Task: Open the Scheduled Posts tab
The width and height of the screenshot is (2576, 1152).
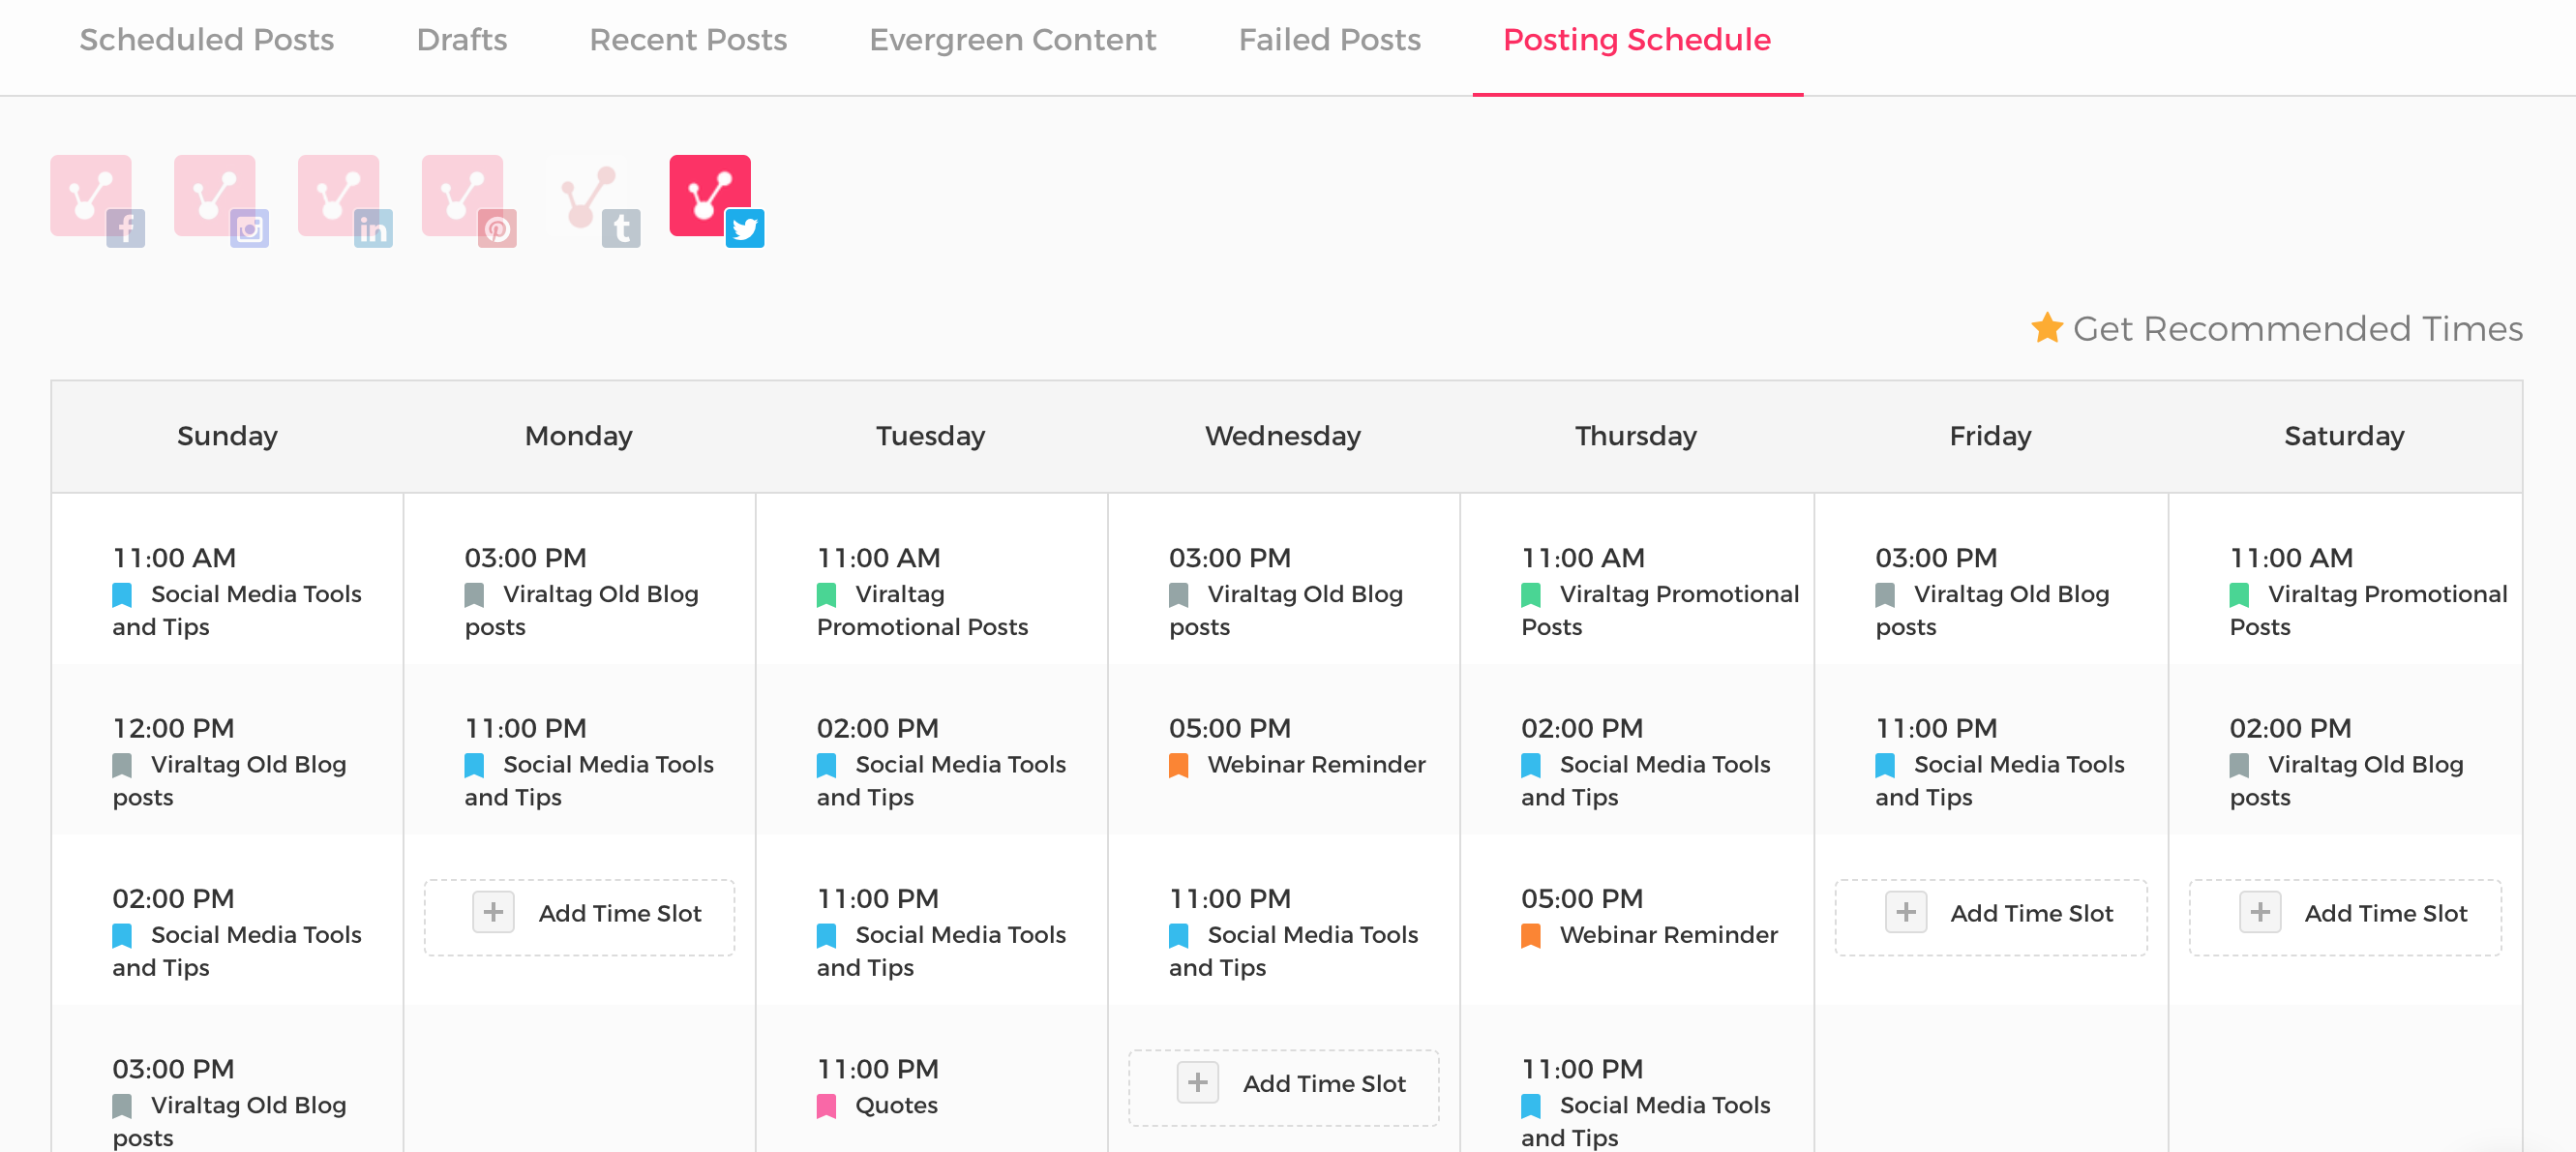Action: click(x=206, y=40)
